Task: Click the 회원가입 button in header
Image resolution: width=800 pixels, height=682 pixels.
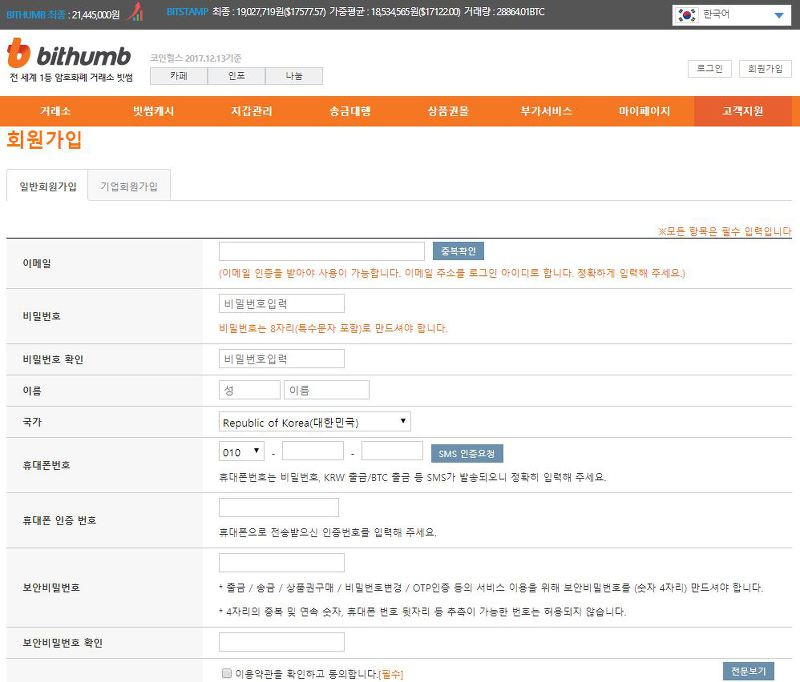Action: coord(765,69)
